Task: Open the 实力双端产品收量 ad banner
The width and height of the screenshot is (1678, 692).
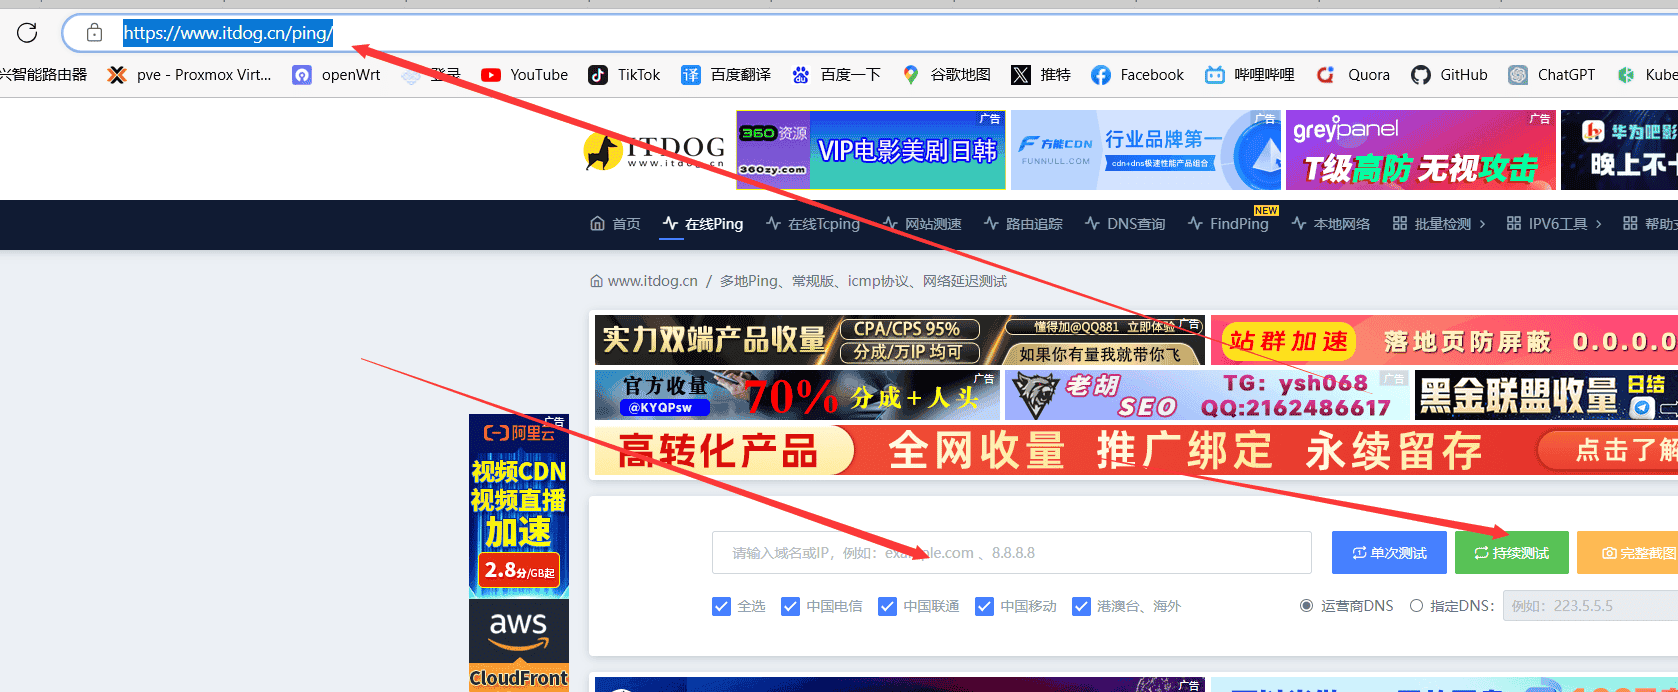Action: point(899,340)
